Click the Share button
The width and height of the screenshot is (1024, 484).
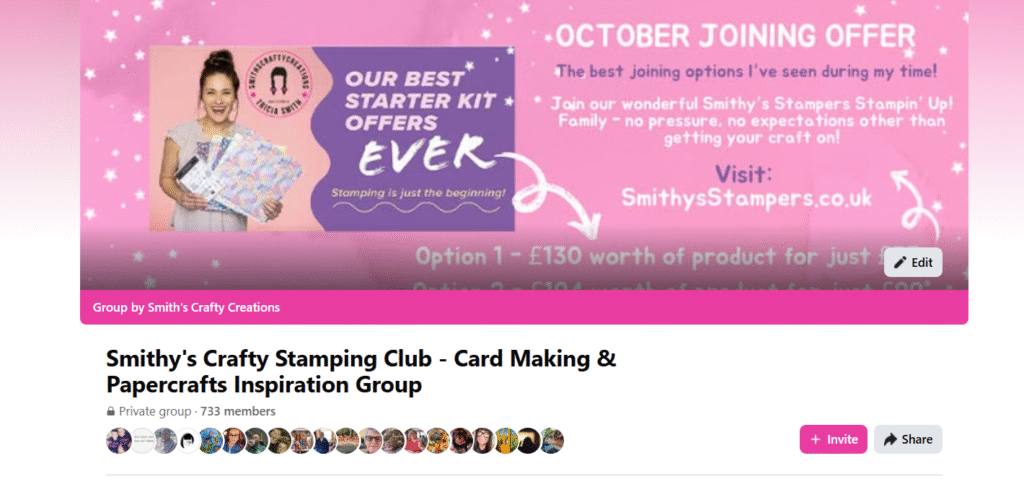908,440
